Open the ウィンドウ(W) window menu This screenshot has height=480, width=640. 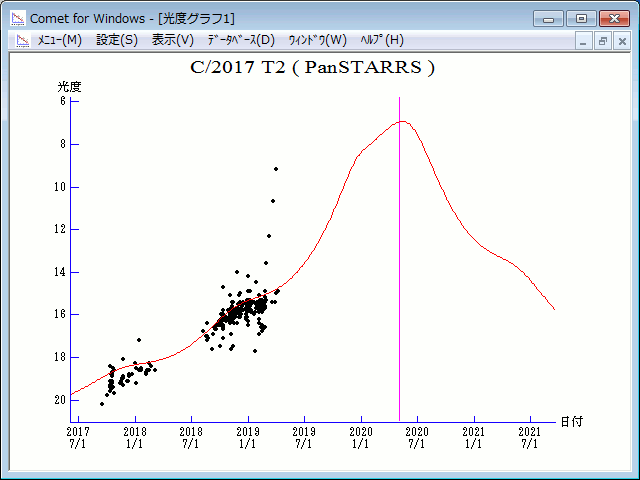pos(317,40)
